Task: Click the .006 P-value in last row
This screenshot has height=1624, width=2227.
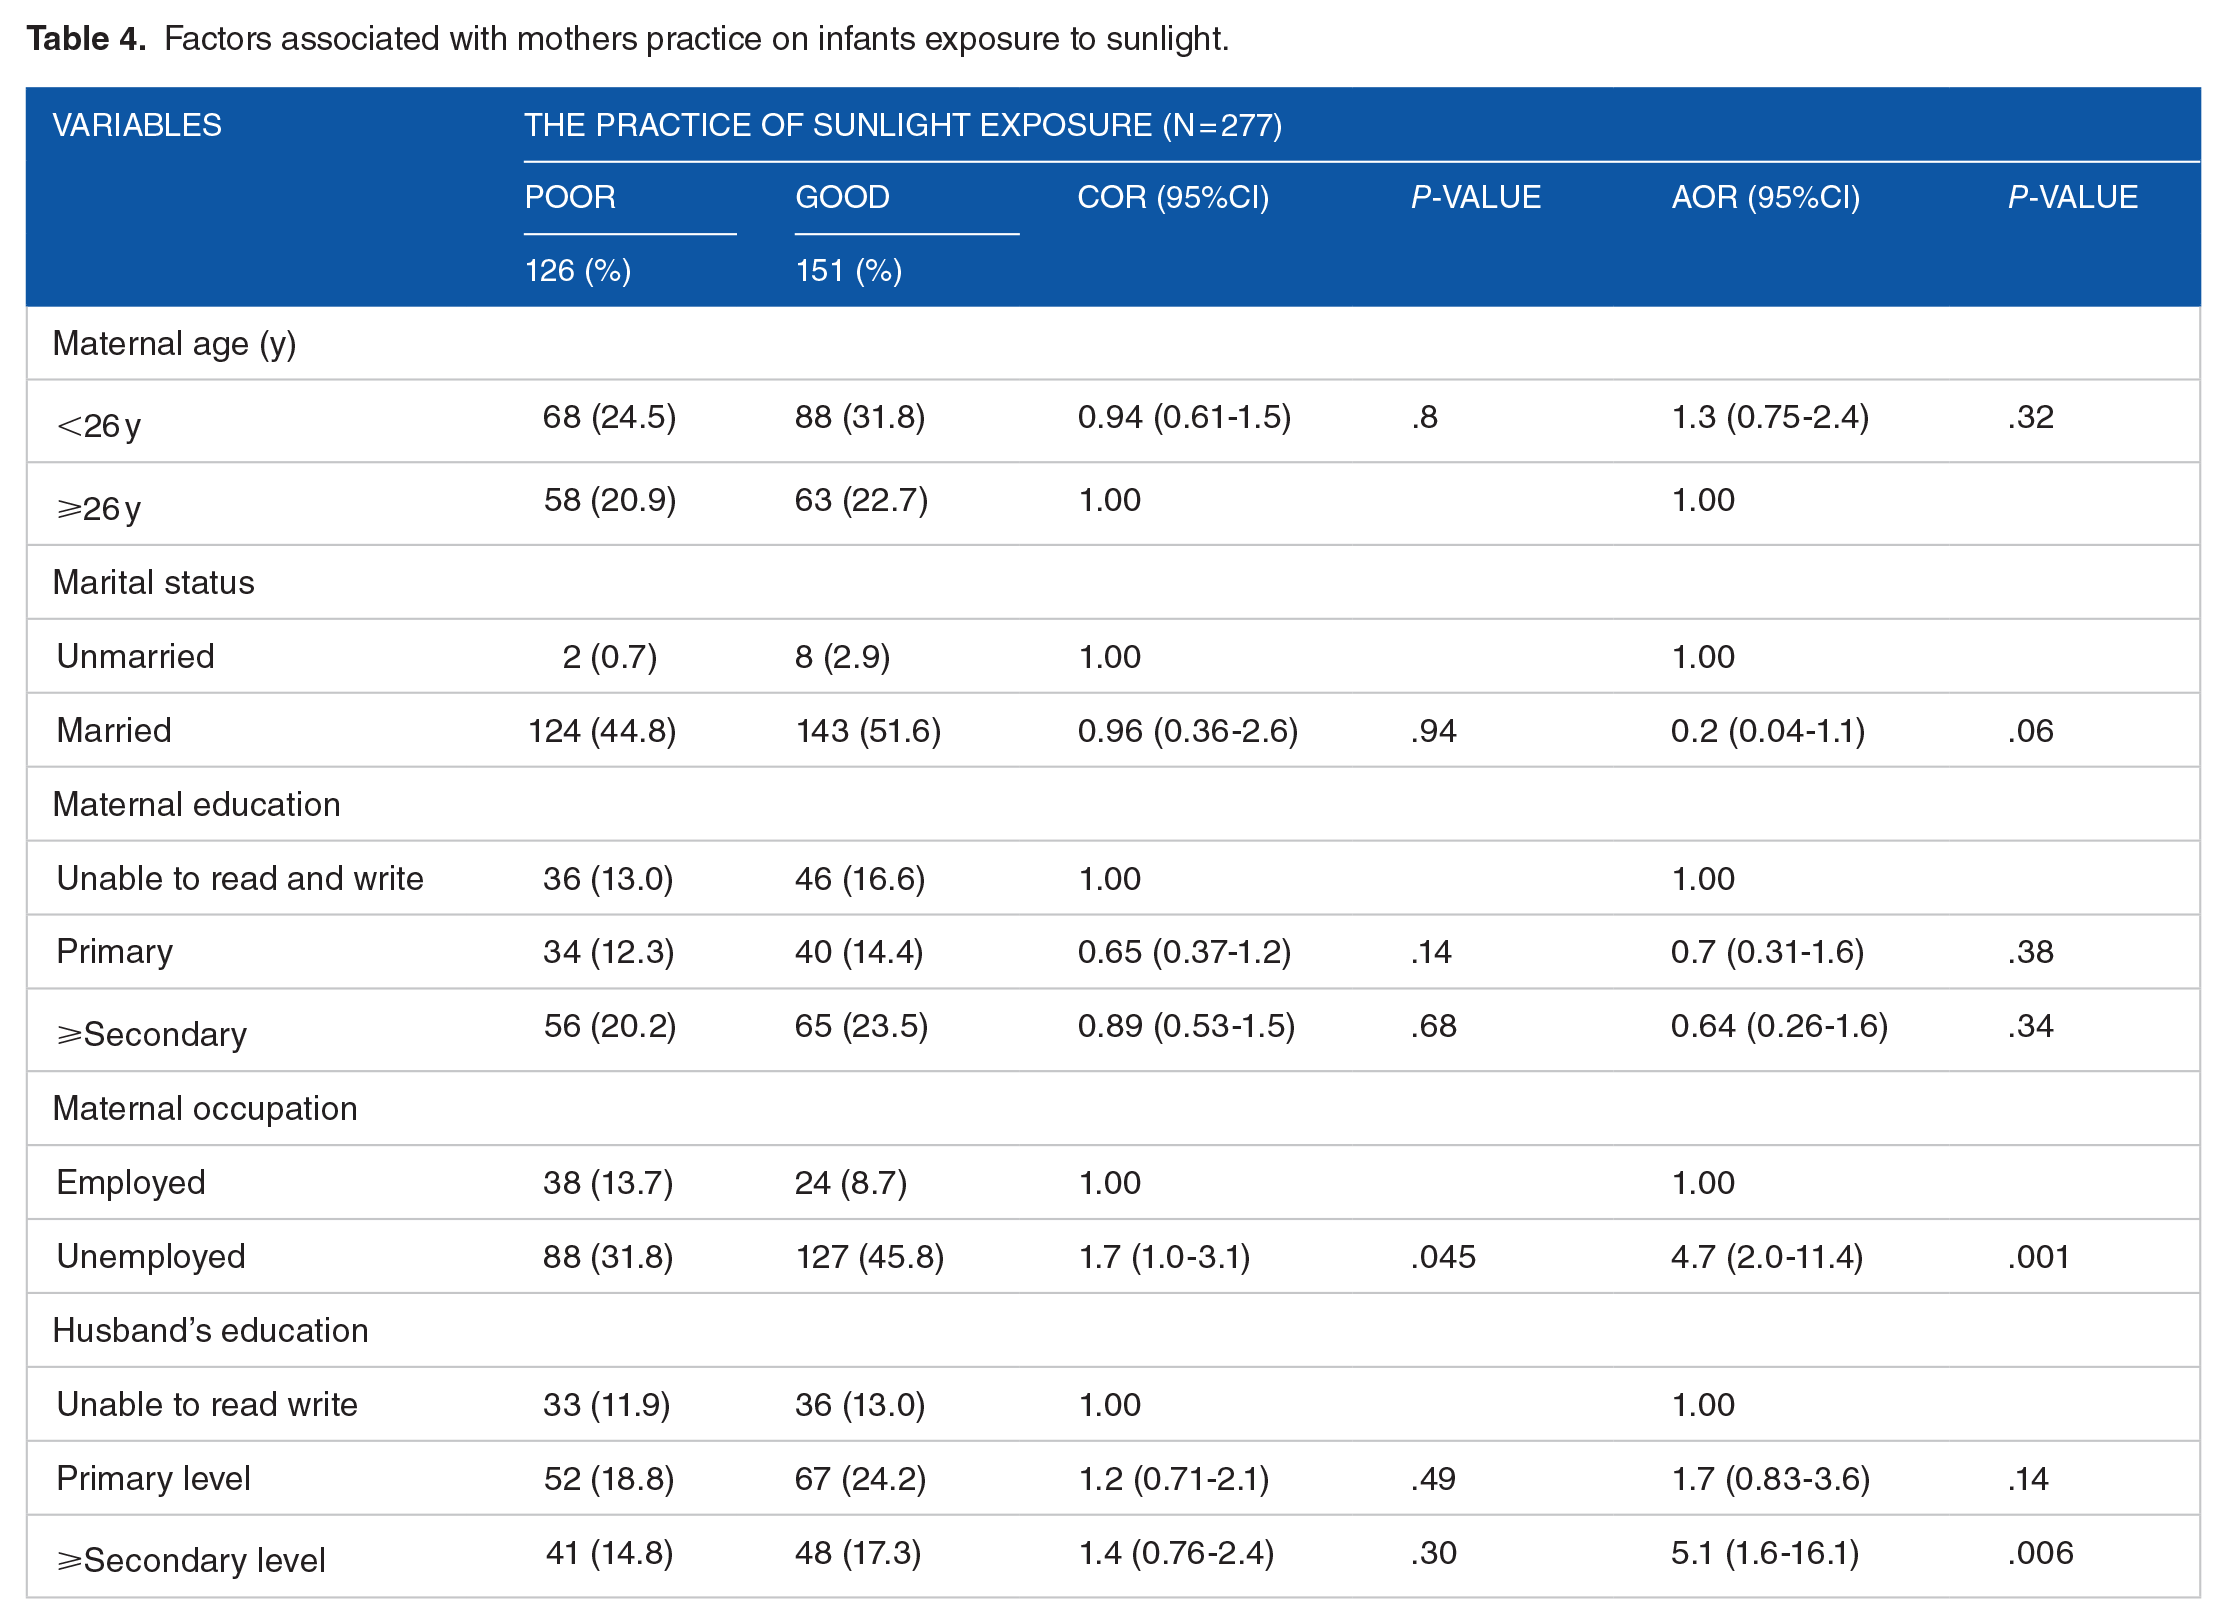Action: (x=2040, y=1553)
